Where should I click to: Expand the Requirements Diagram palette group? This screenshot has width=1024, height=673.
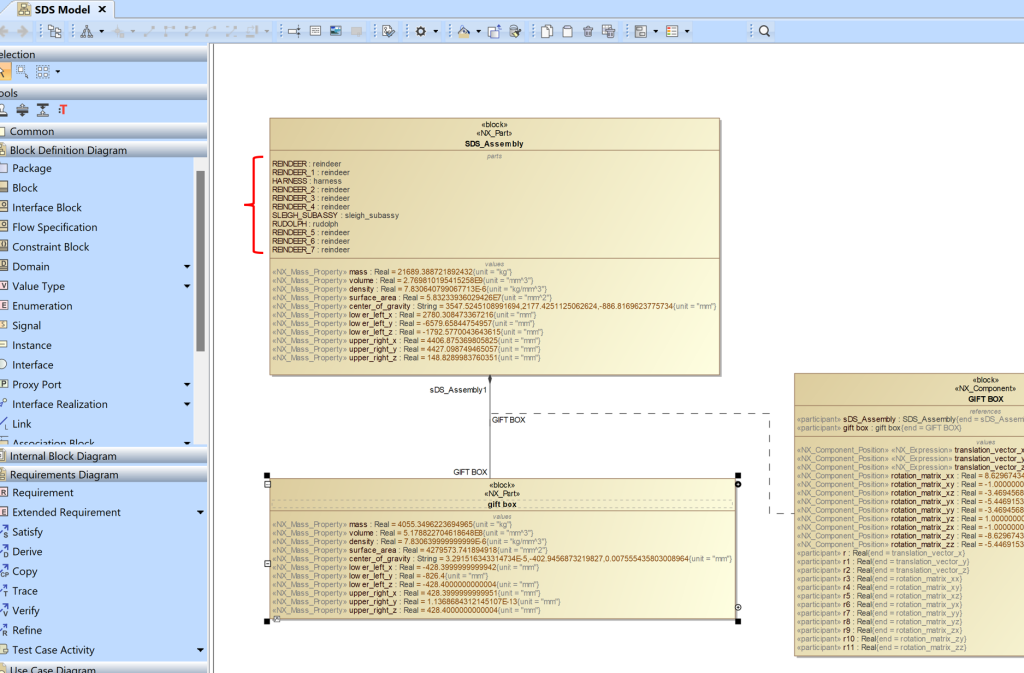[104, 475]
